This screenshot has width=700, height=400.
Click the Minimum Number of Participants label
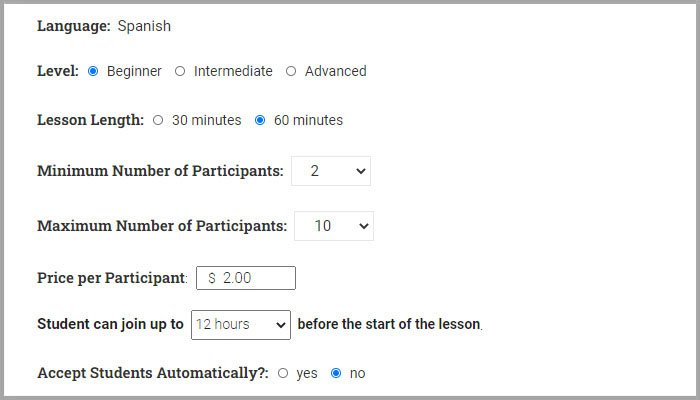[160, 171]
